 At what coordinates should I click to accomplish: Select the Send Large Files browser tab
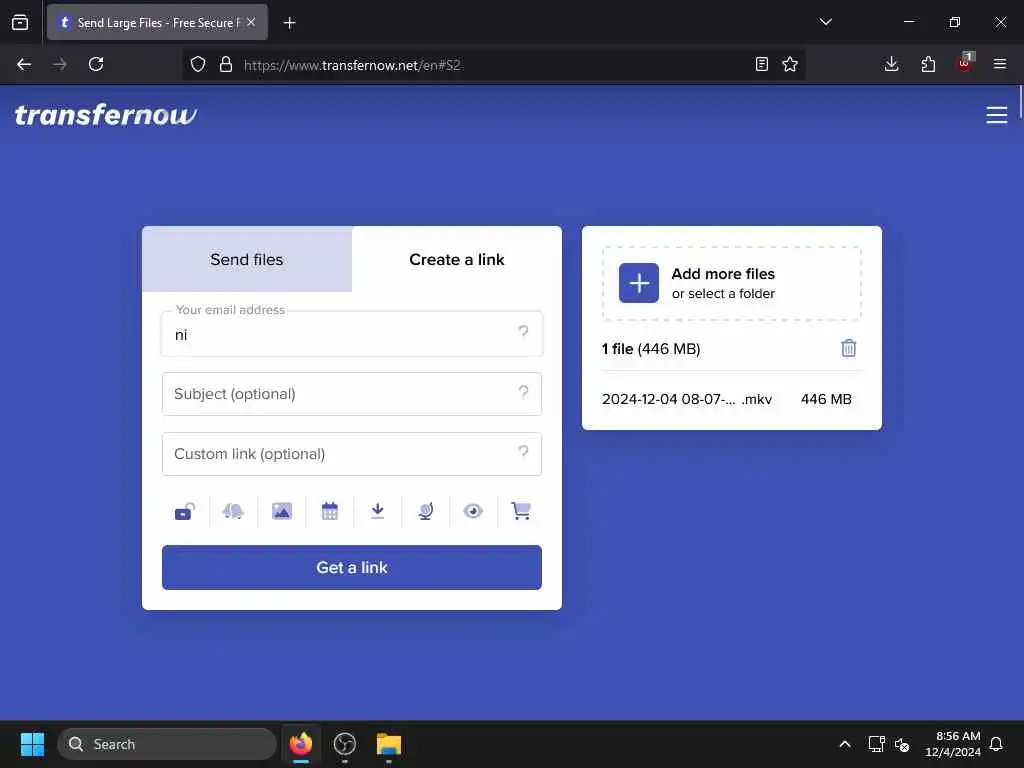pos(157,23)
